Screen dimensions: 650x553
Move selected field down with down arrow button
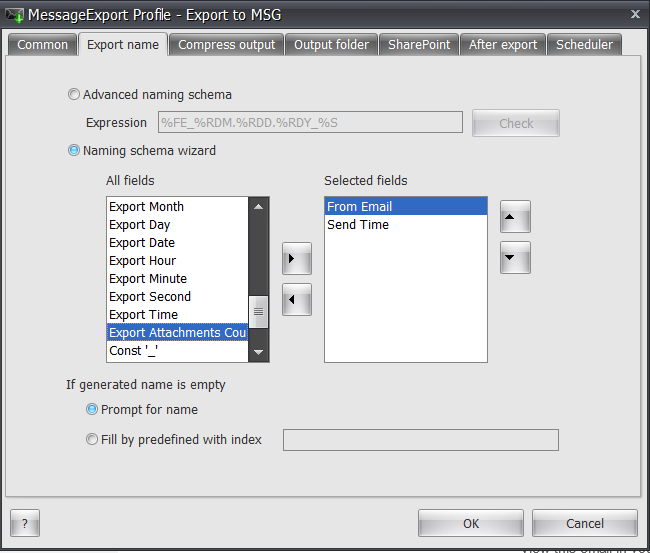point(515,257)
